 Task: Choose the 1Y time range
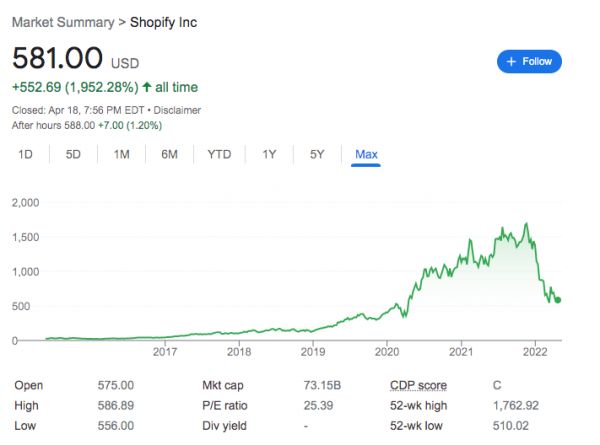(269, 154)
